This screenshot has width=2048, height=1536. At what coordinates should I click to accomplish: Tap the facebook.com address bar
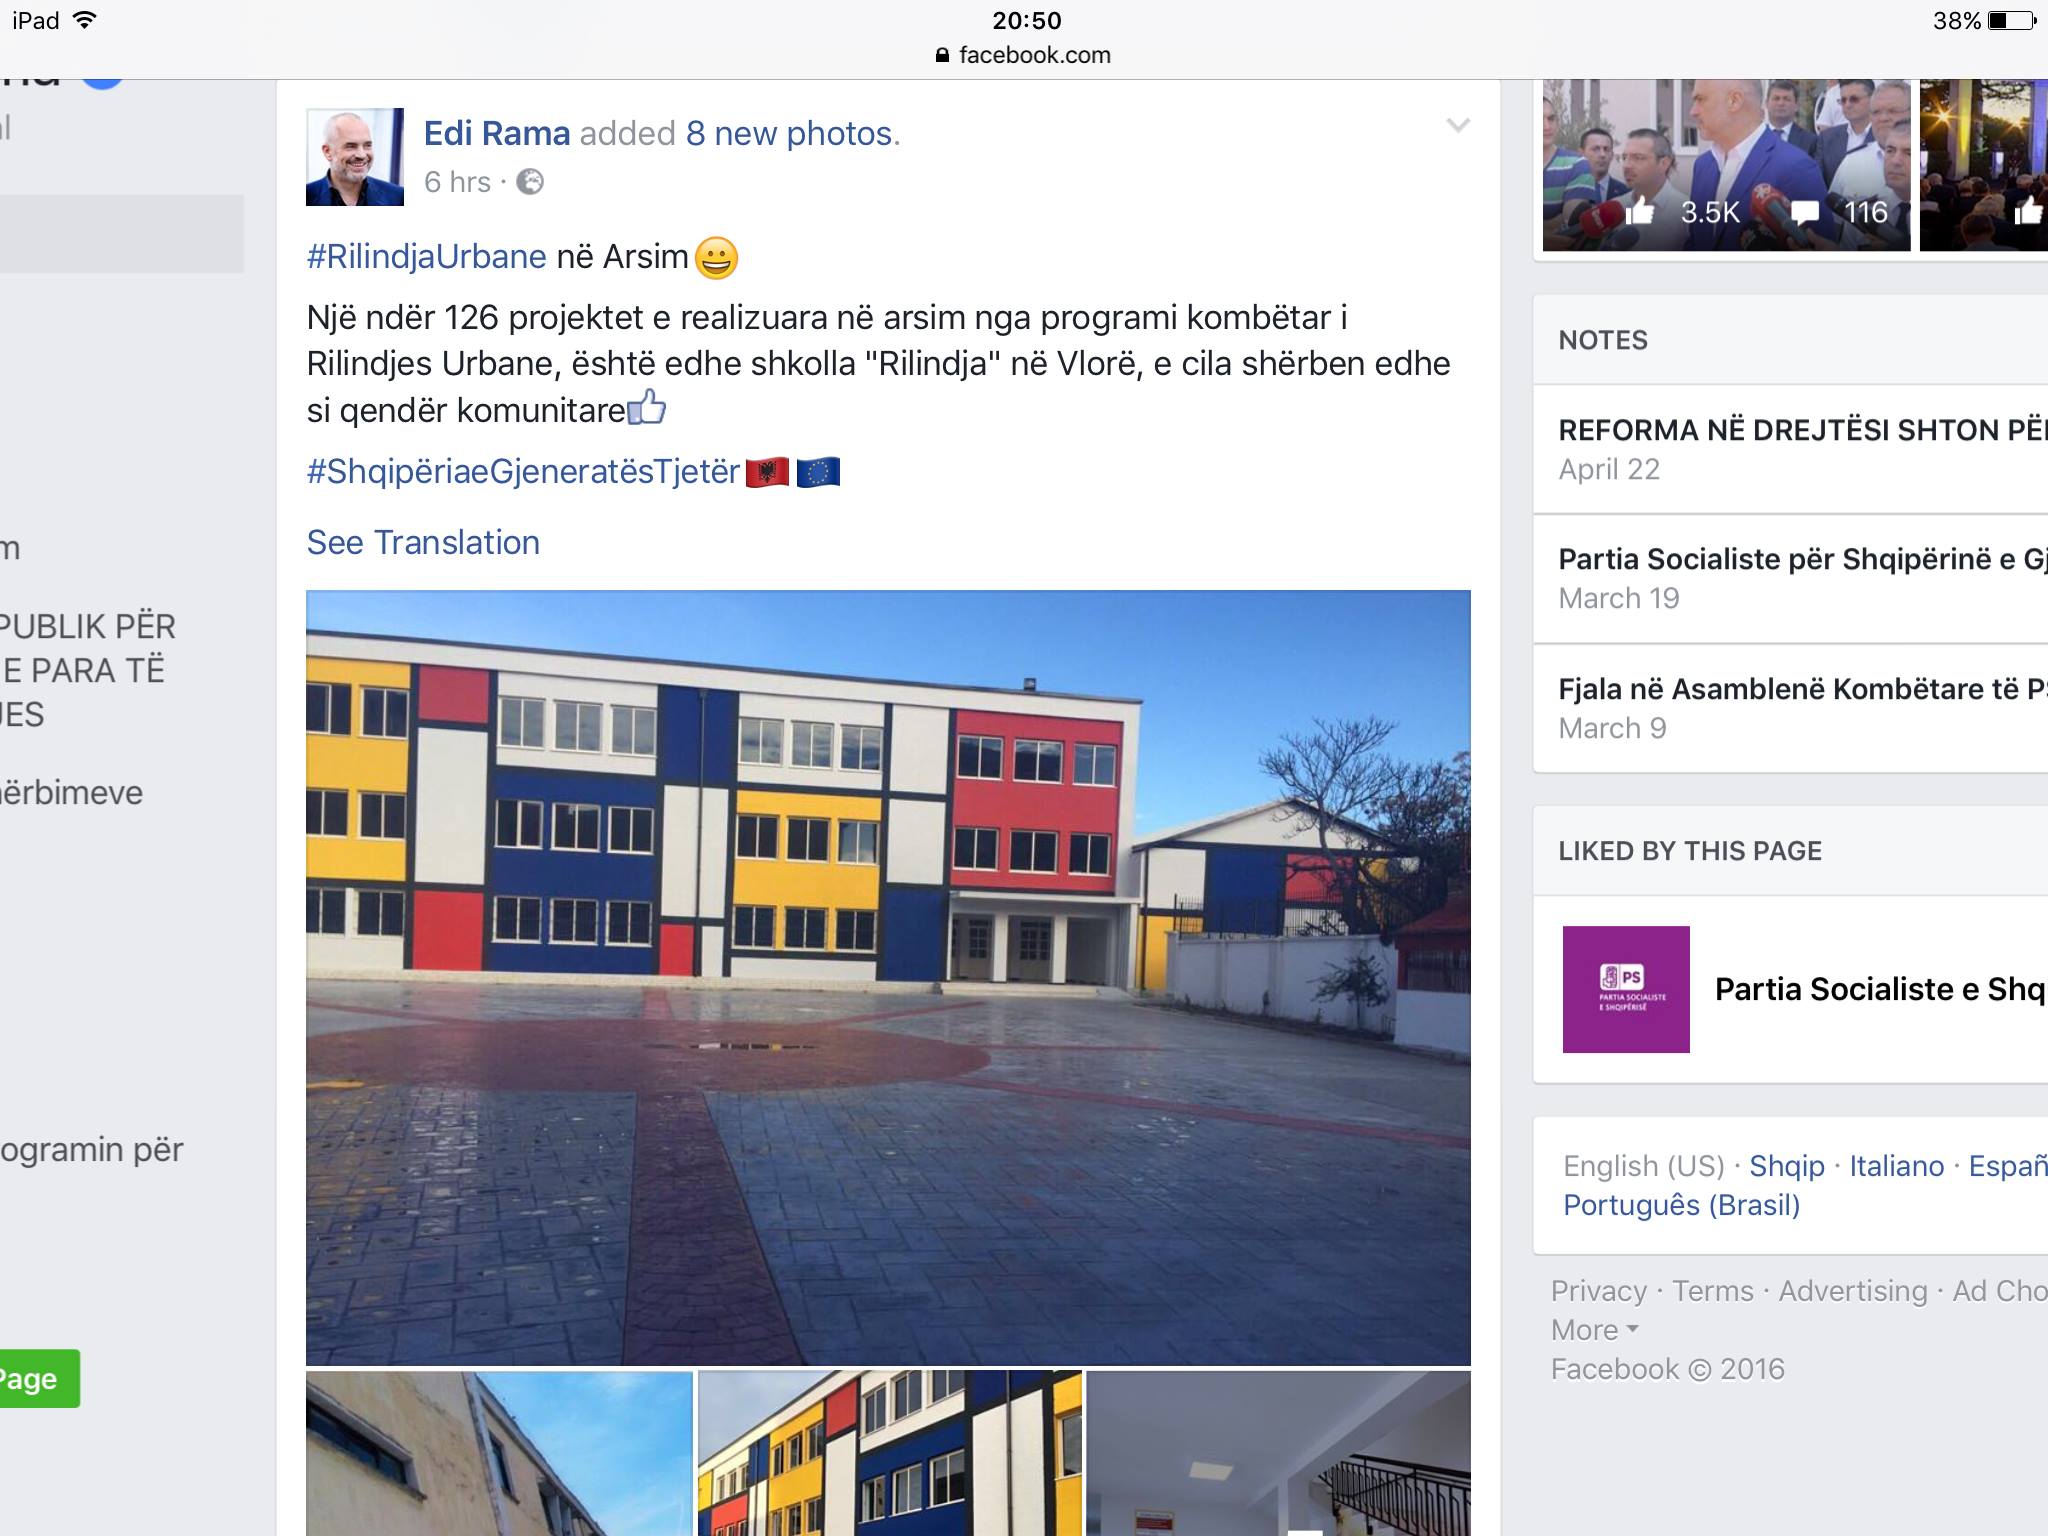1024,55
